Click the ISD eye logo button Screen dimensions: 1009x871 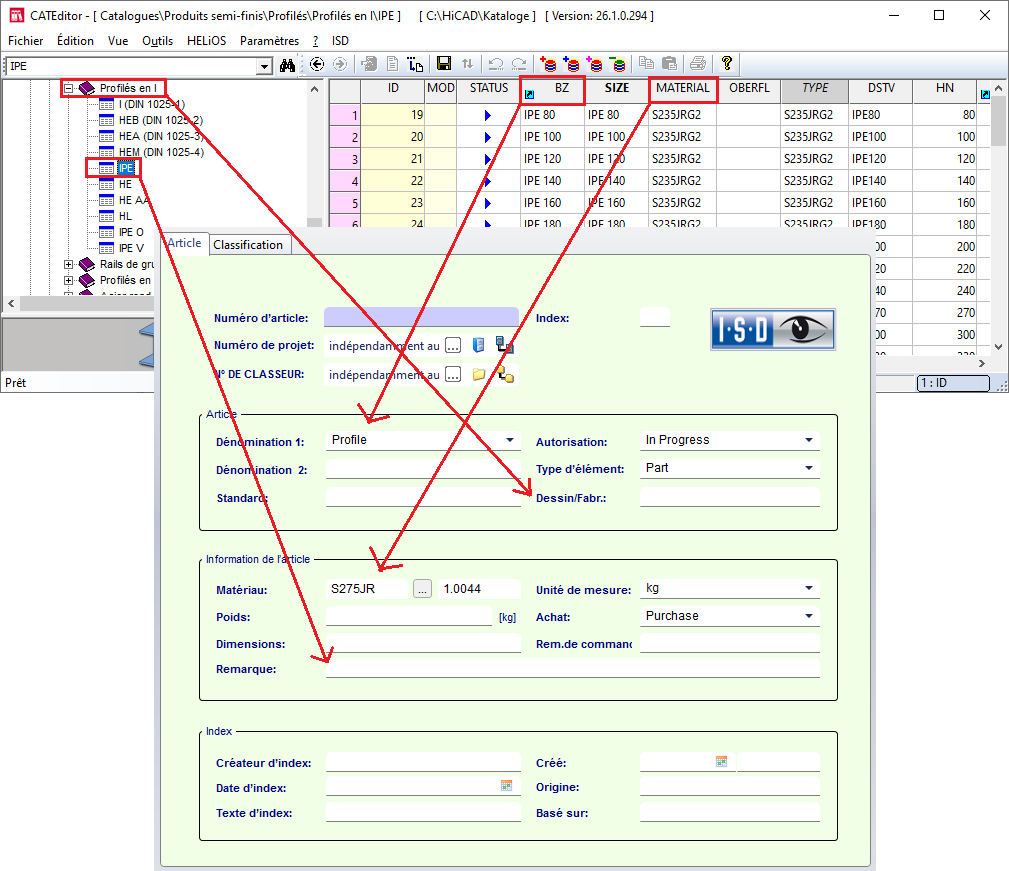(x=772, y=329)
